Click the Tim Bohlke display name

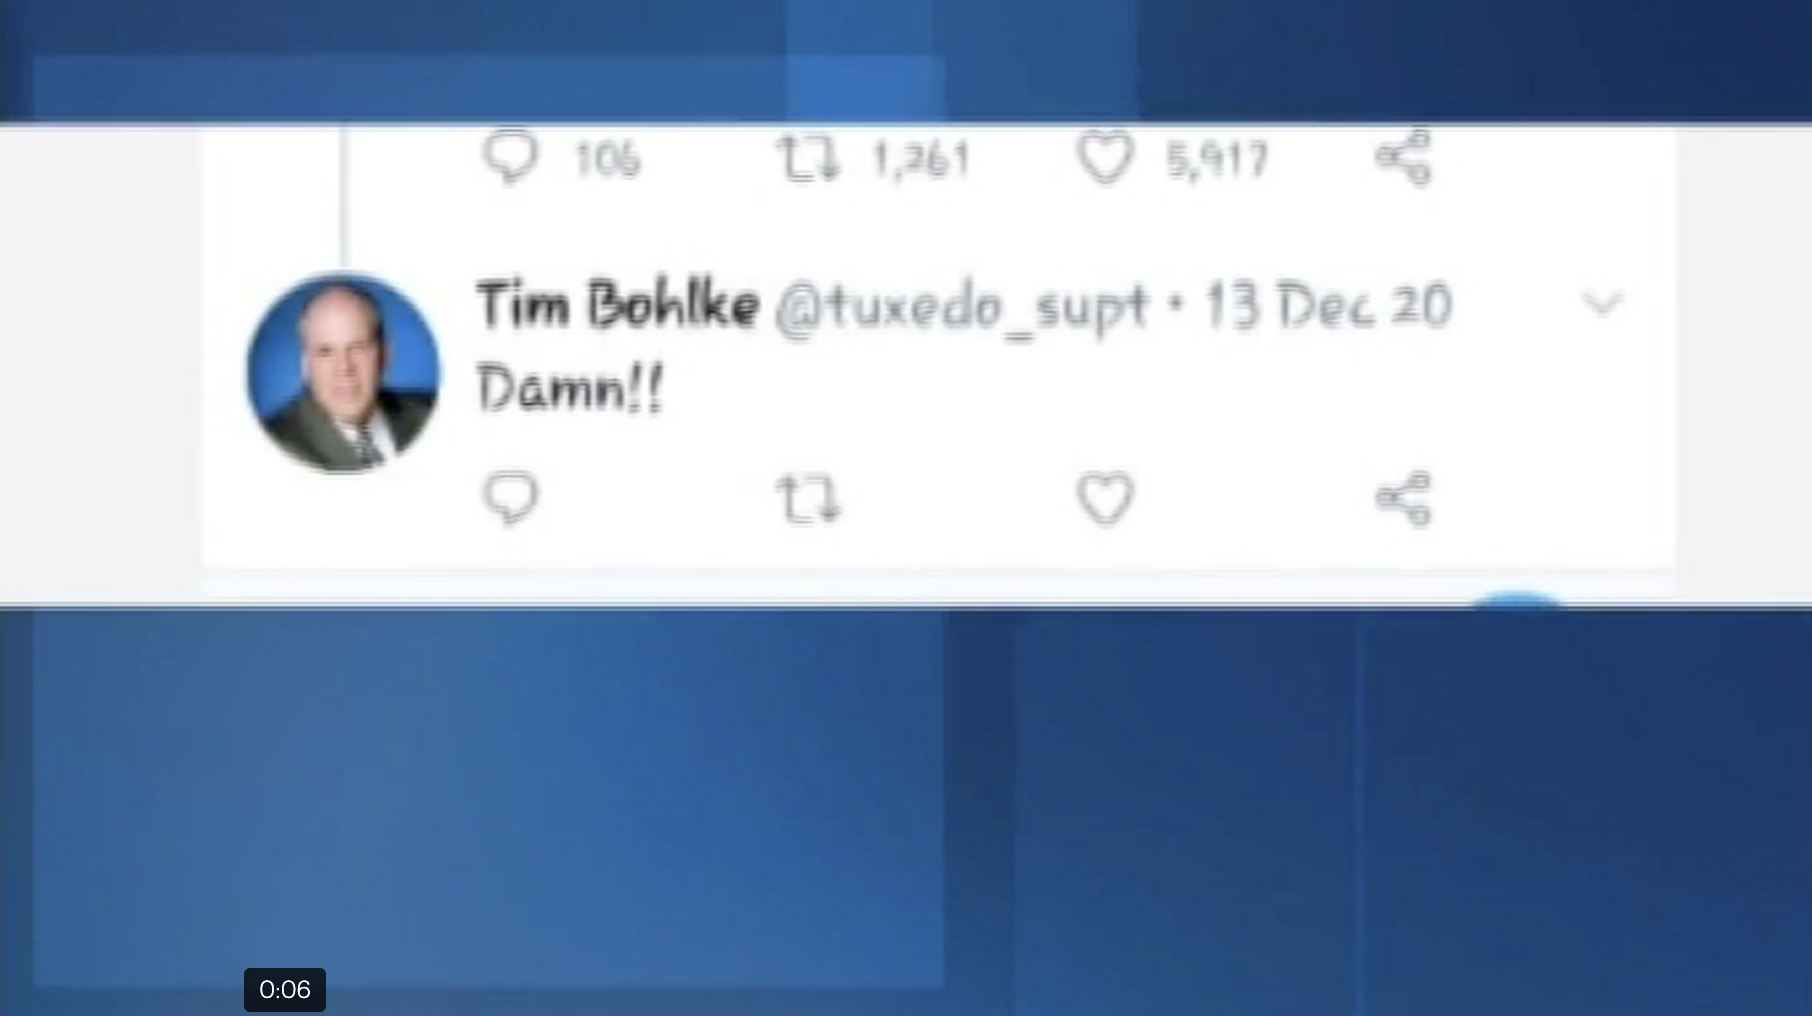click(617, 304)
